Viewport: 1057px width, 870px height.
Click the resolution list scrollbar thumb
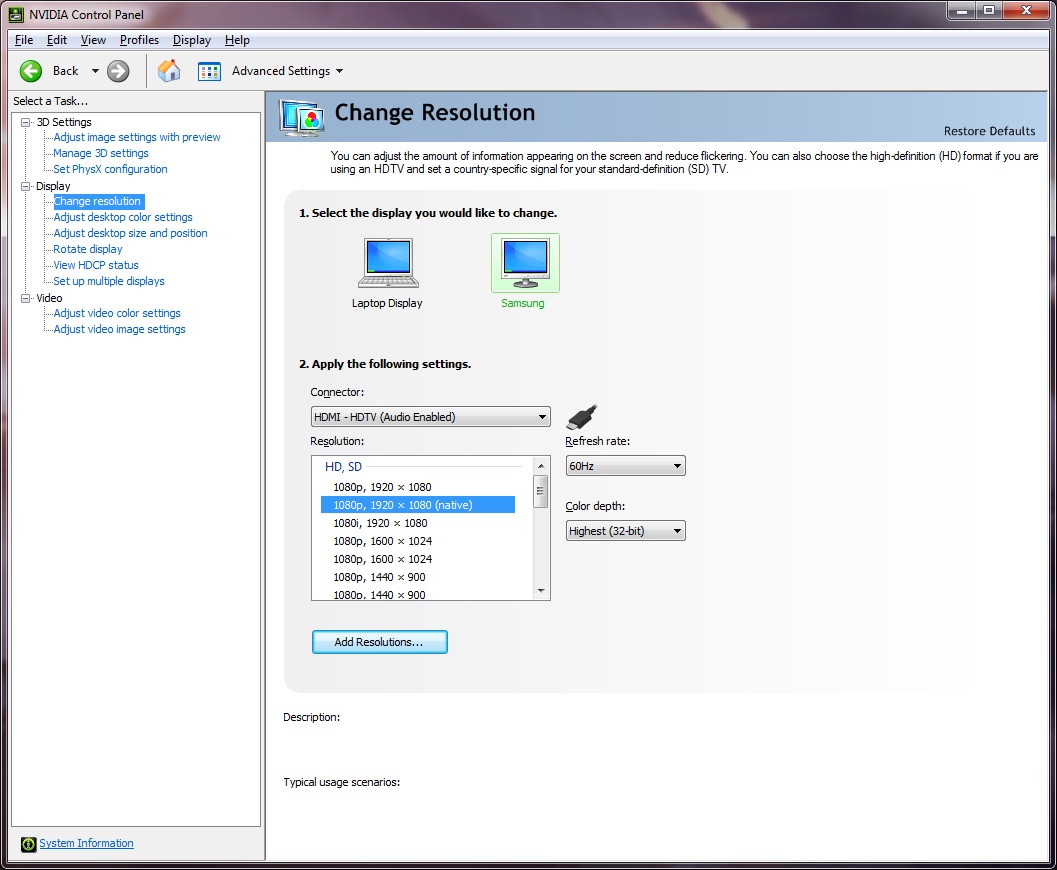[x=541, y=491]
